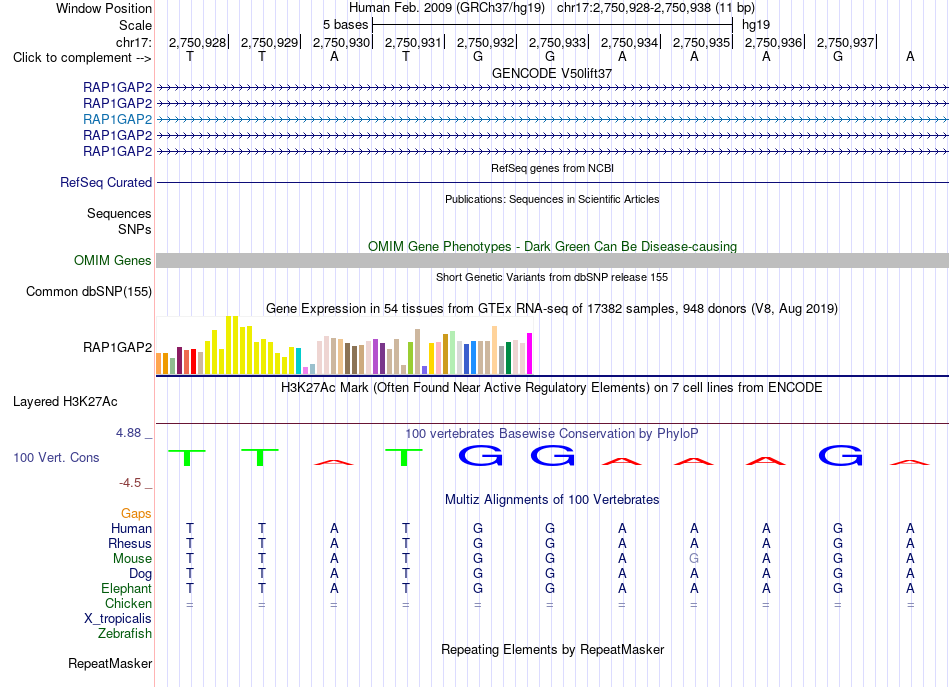This screenshot has height=687, width=950.
Task: Click the leftmost green T PhyloP letter
Action: click(x=187, y=457)
